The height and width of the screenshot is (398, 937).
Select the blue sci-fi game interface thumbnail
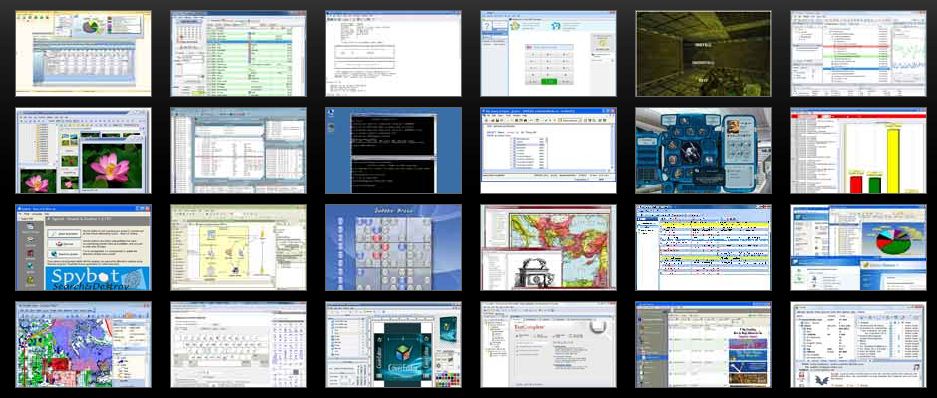pos(703,151)
